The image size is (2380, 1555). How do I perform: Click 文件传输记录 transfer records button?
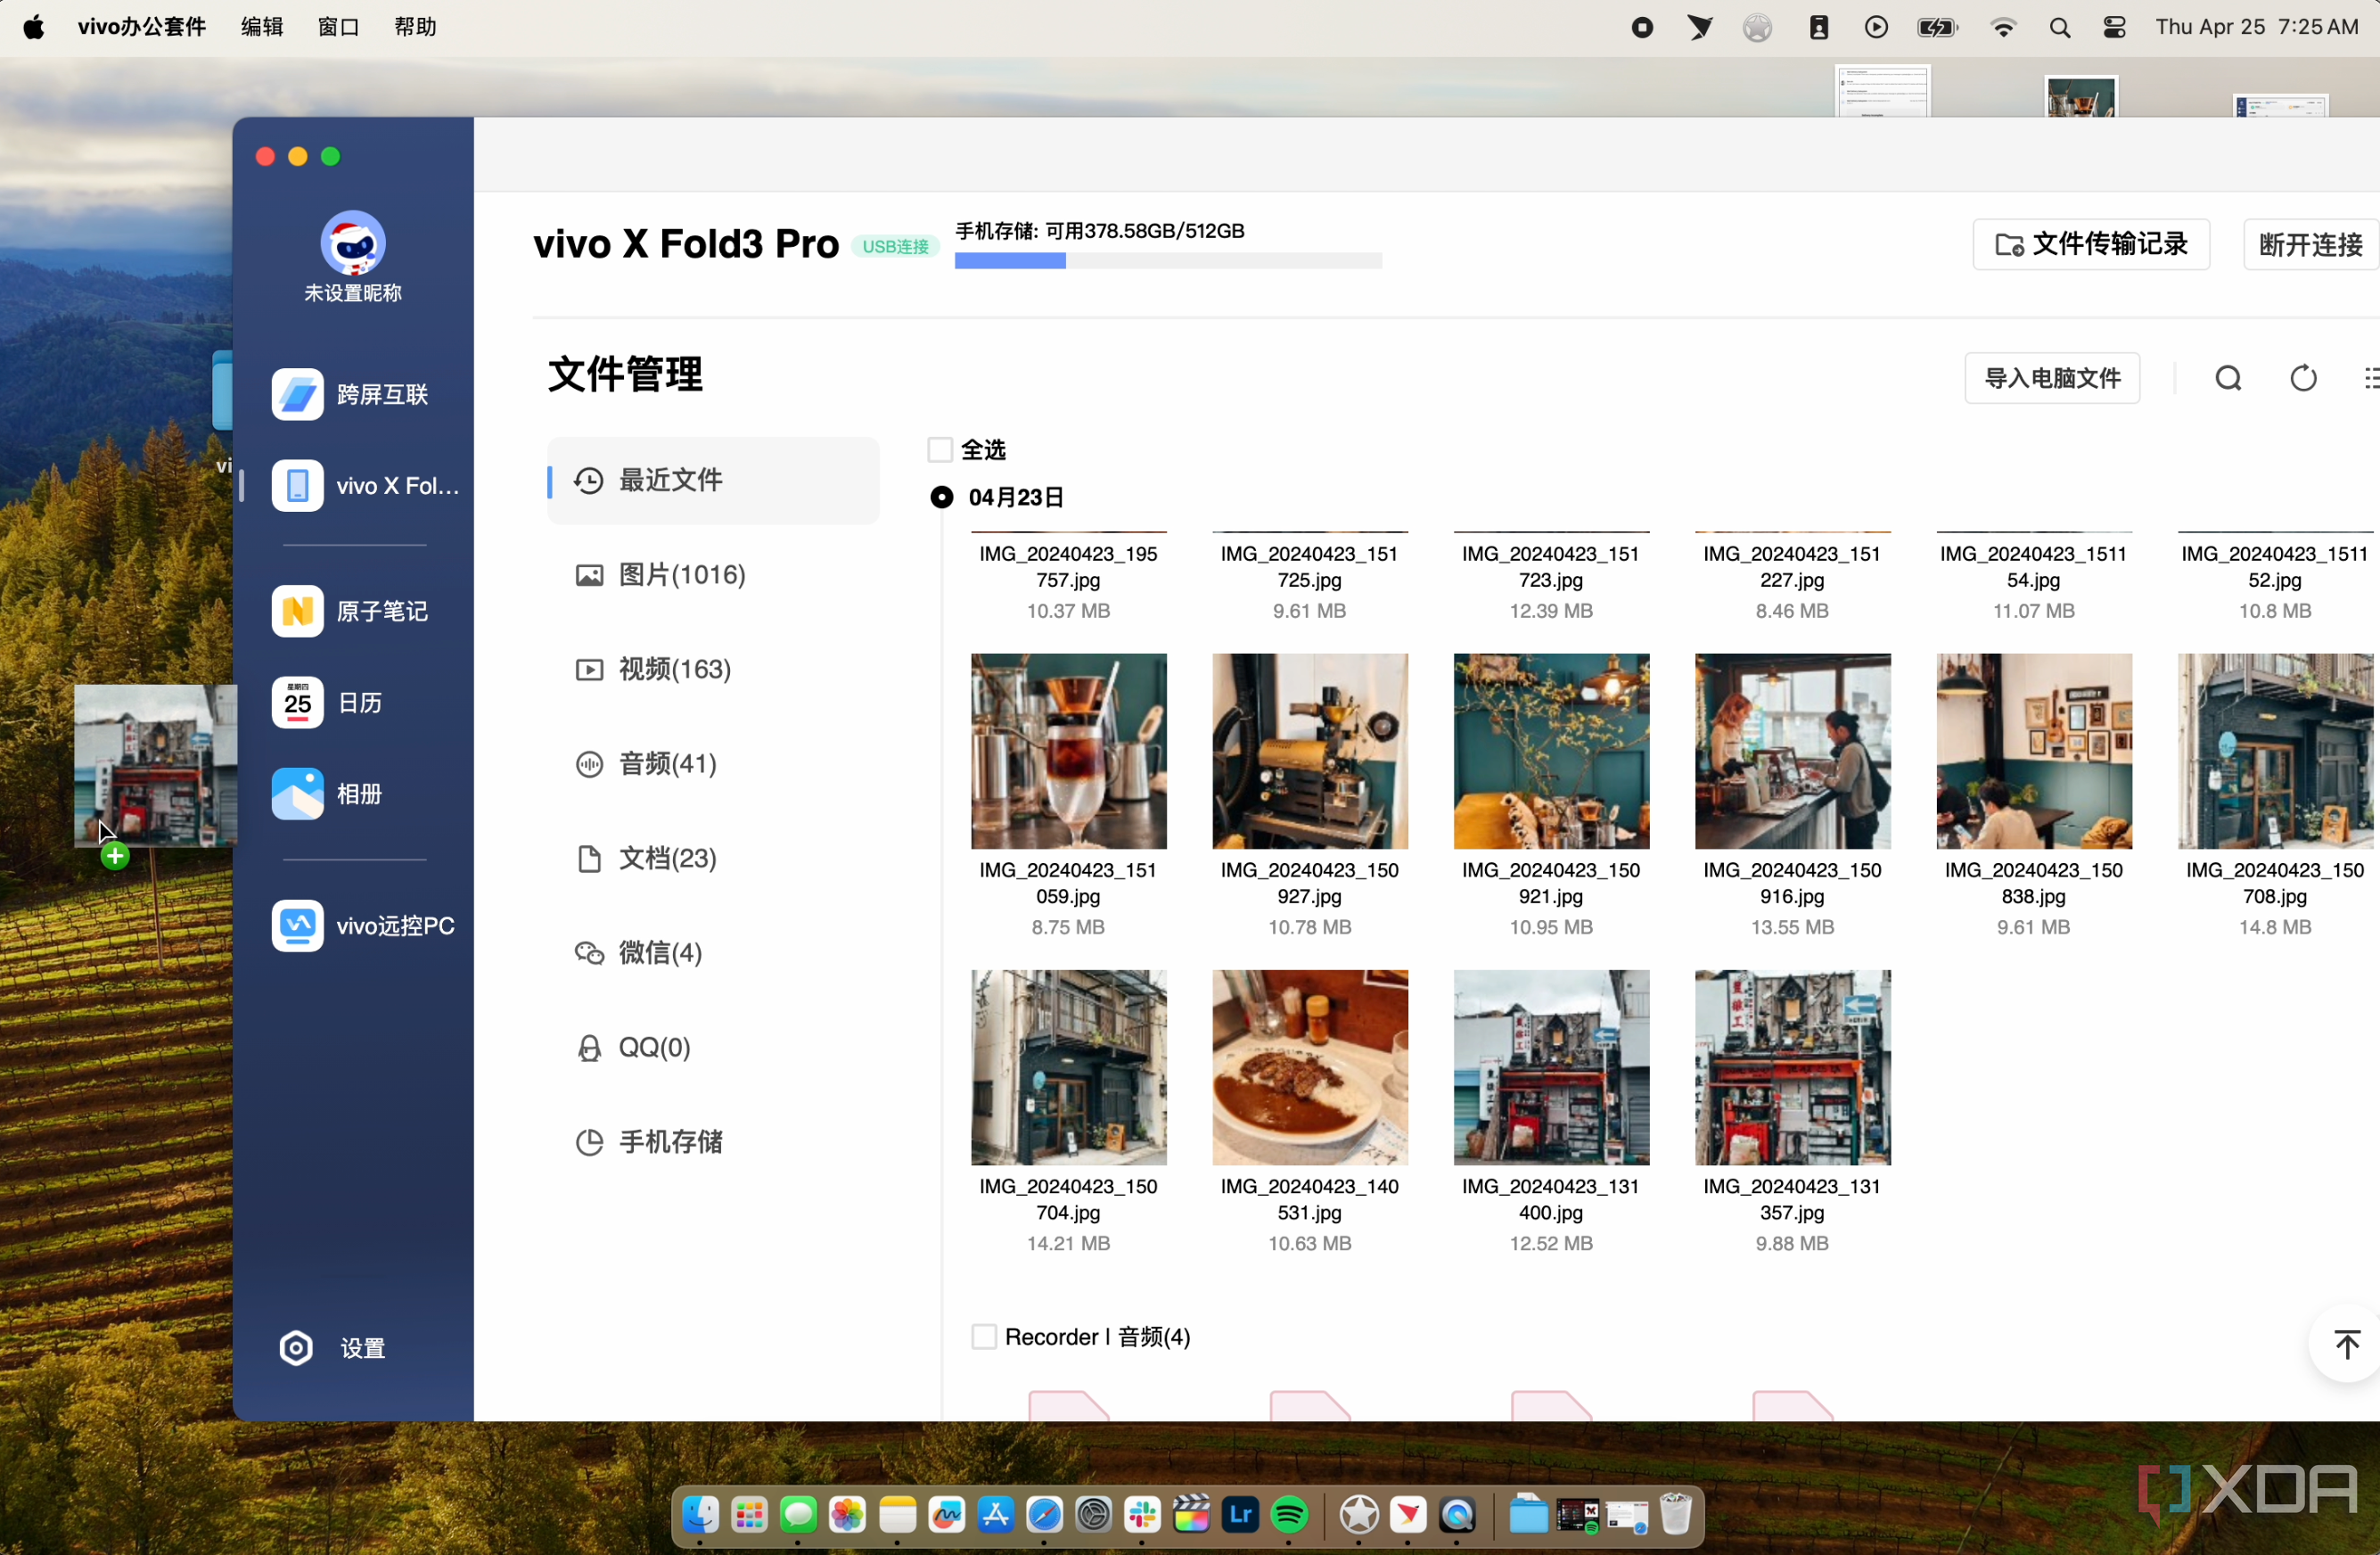click(2091, 245)
